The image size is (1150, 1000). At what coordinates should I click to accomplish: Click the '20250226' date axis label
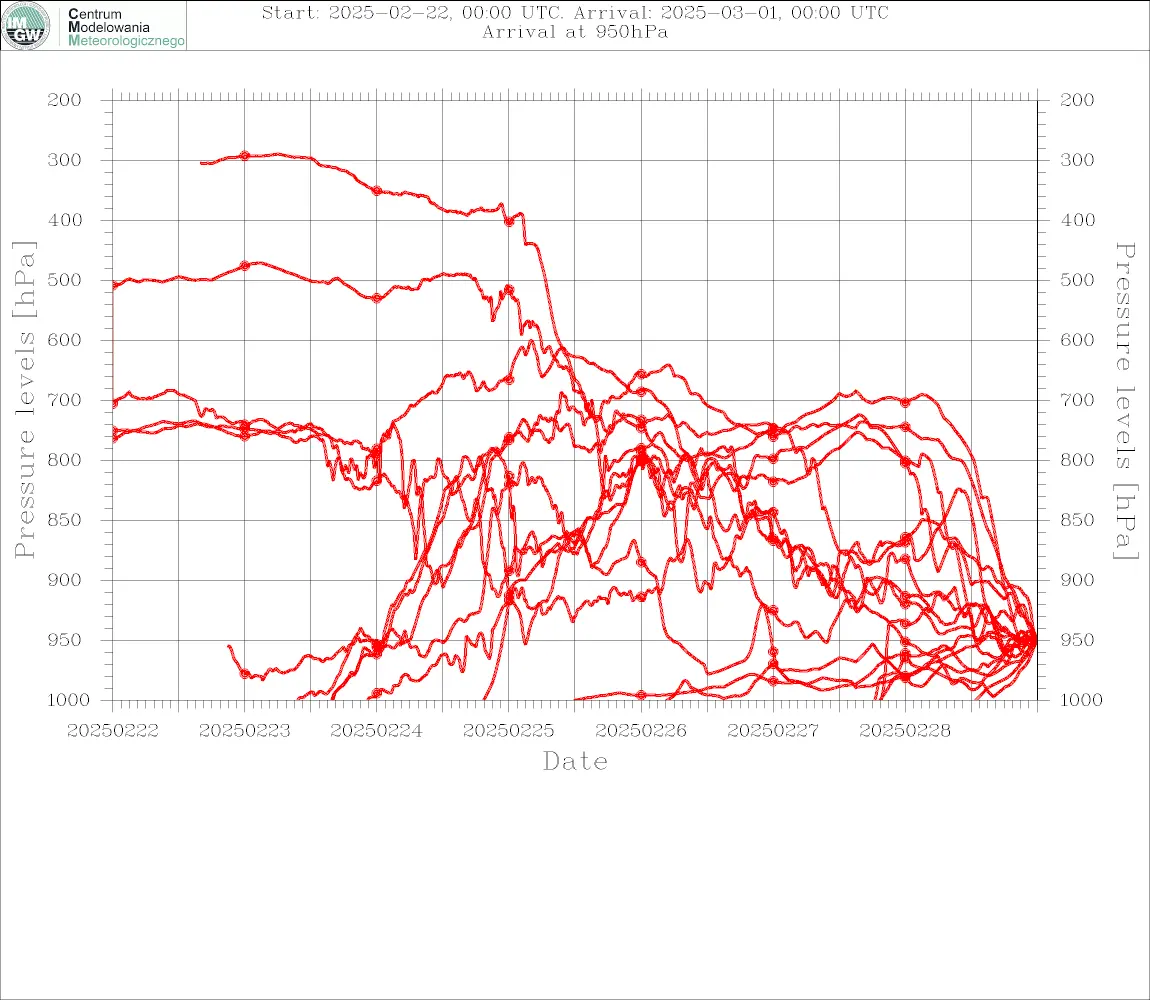[641, 731]
